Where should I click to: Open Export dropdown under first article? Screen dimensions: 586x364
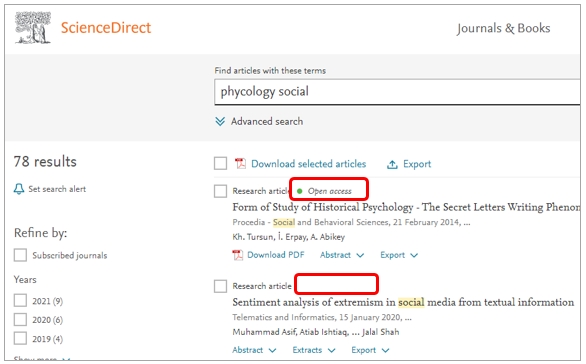tap(399, 255)
